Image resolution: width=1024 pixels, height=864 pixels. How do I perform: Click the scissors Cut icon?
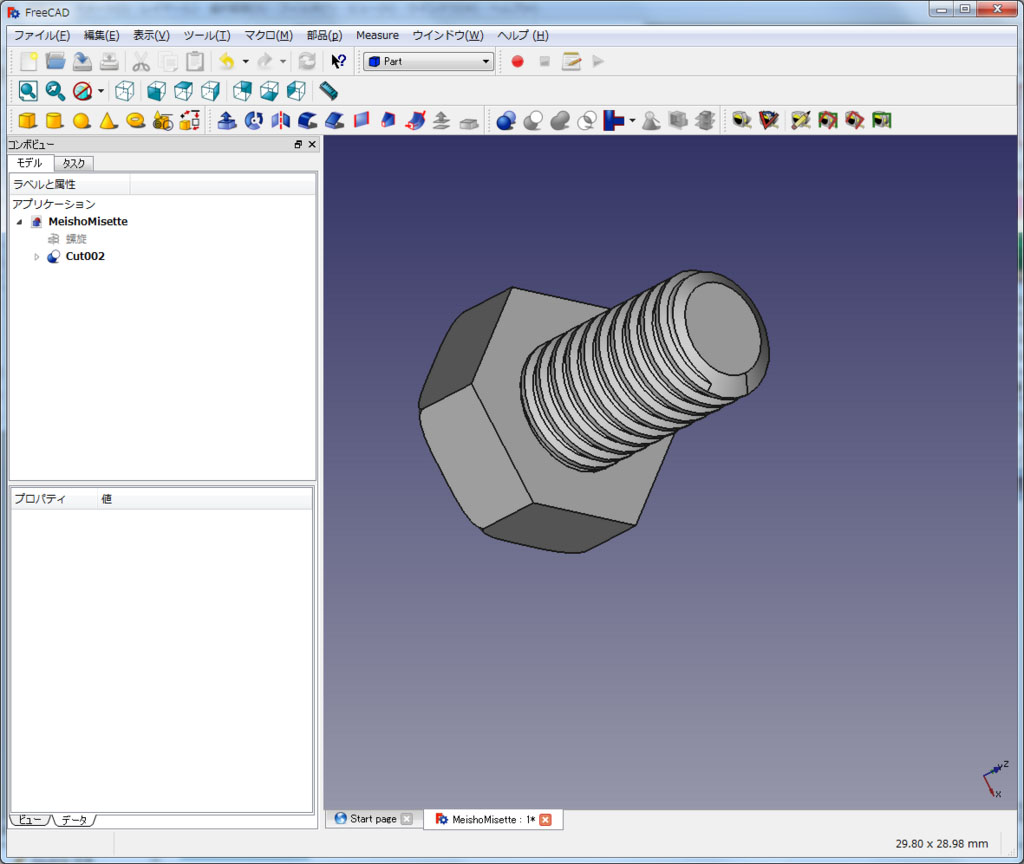click(x=141, y=61)
